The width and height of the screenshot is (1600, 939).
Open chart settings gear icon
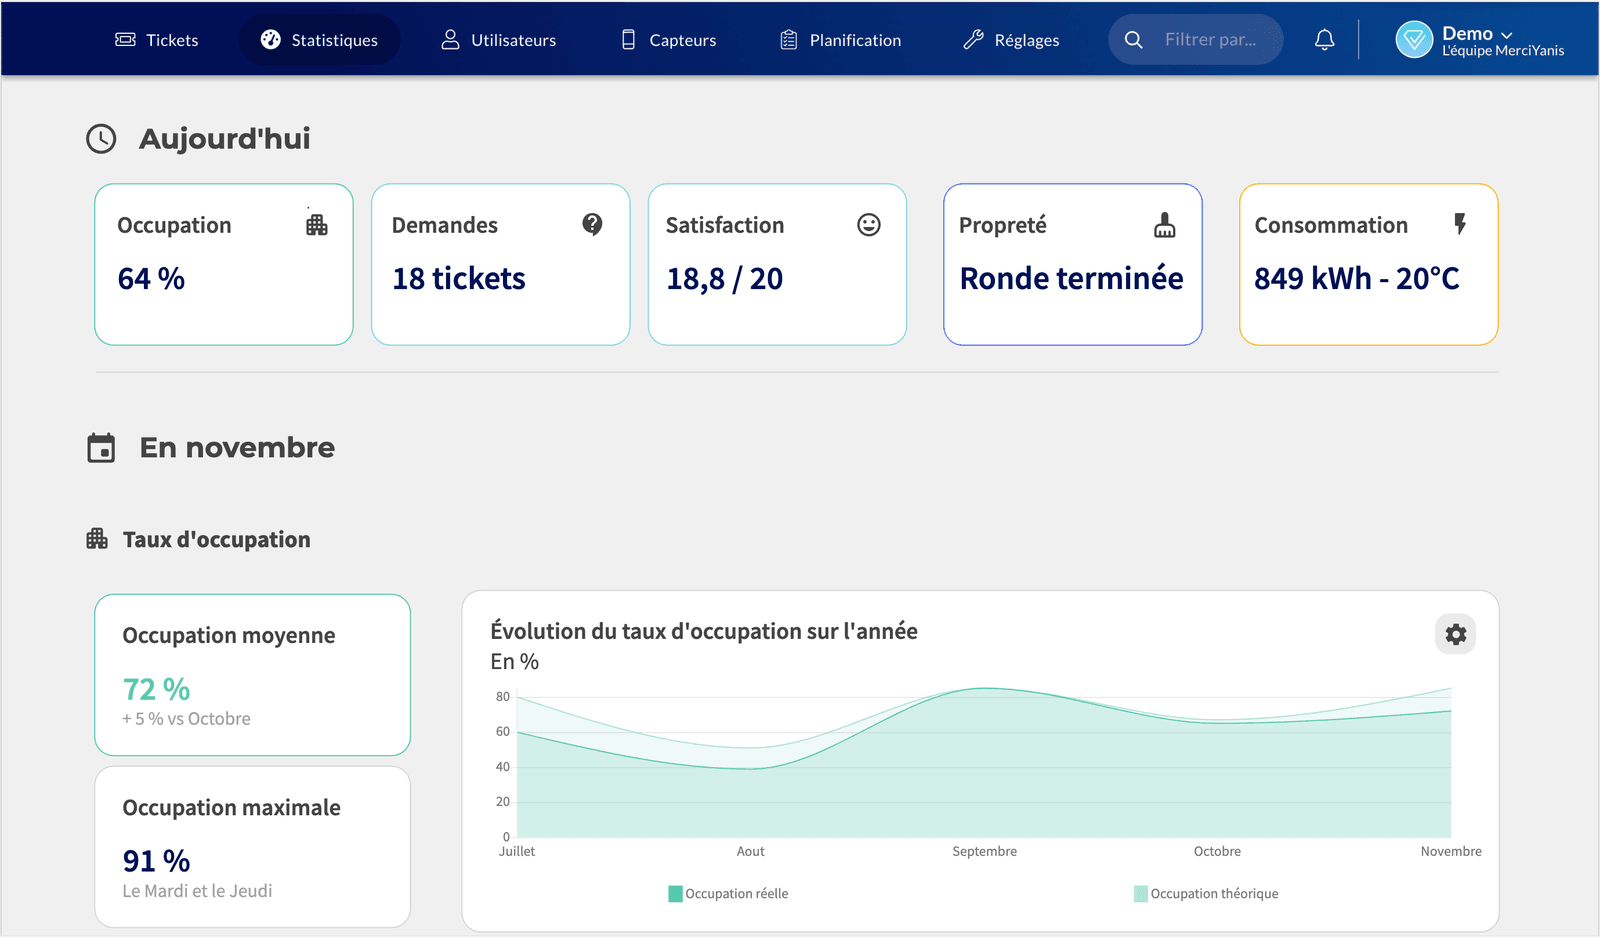pyautogui.click(x=1456, y=634)
